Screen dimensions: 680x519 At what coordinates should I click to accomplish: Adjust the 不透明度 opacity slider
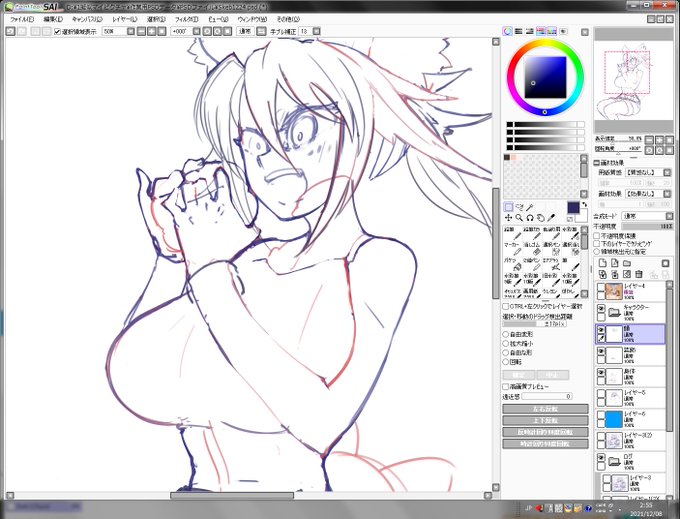click(x=647, y=226)
